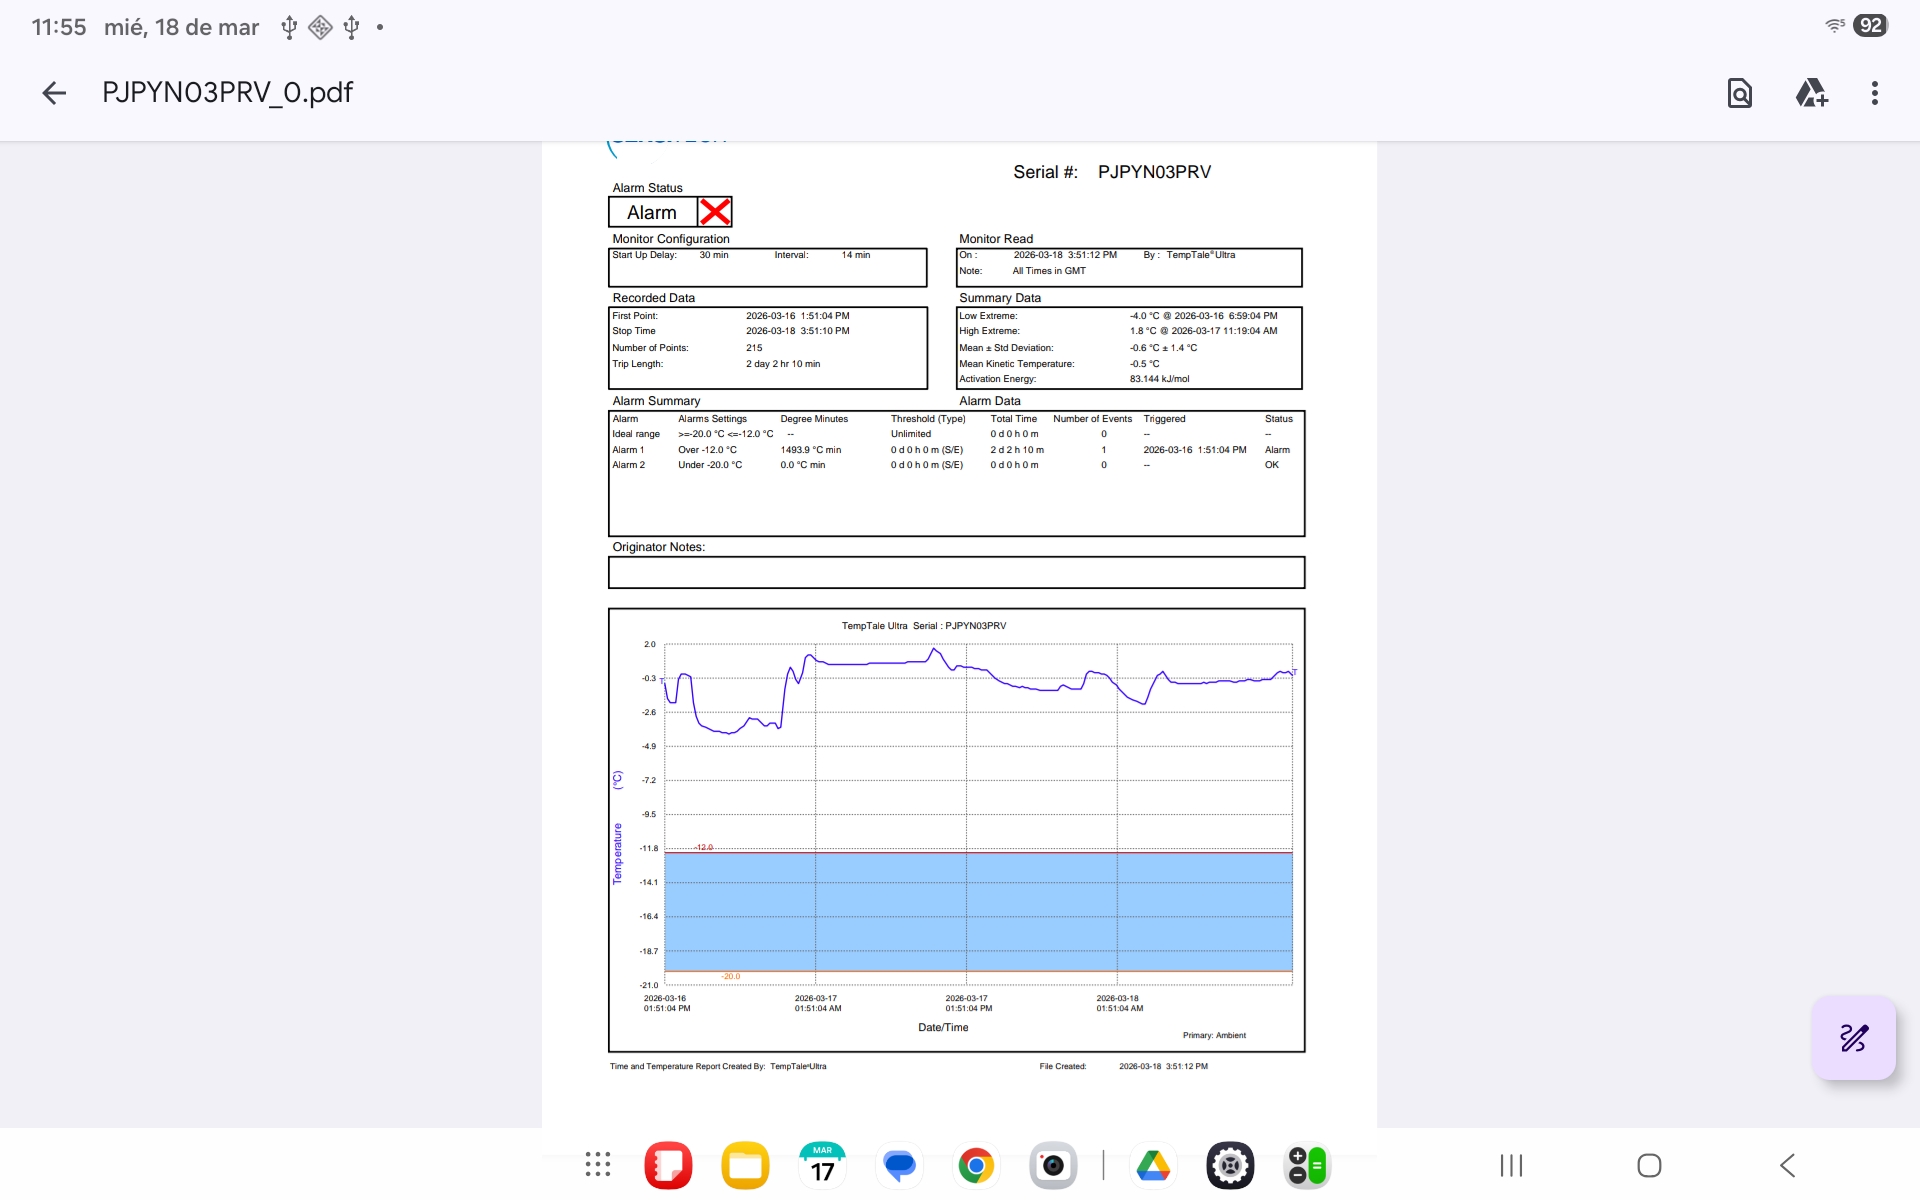Tap the back arrow to exit PDF
Image resolution: width=1920 pixels, height=1200 pixels.
(x=54, y=93)
